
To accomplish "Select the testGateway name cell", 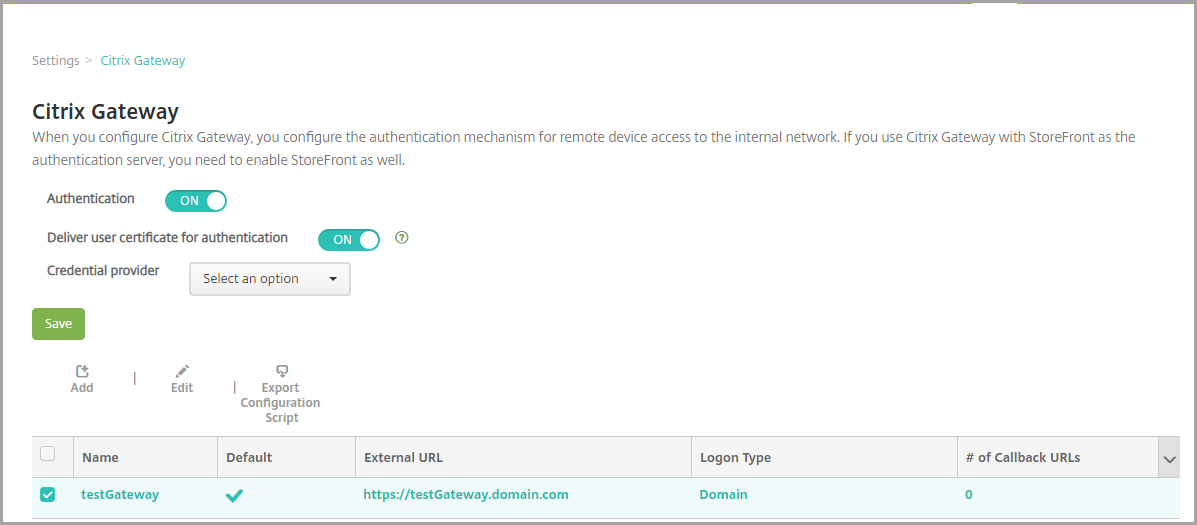I will (120, 494).
